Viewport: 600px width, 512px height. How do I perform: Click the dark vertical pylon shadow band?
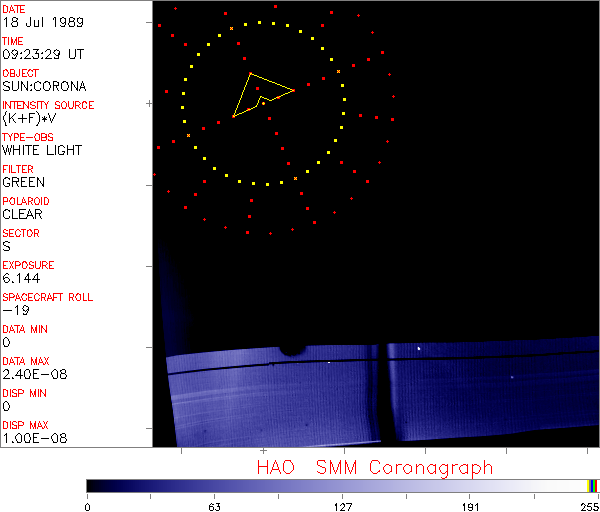[x=381, y=393]
